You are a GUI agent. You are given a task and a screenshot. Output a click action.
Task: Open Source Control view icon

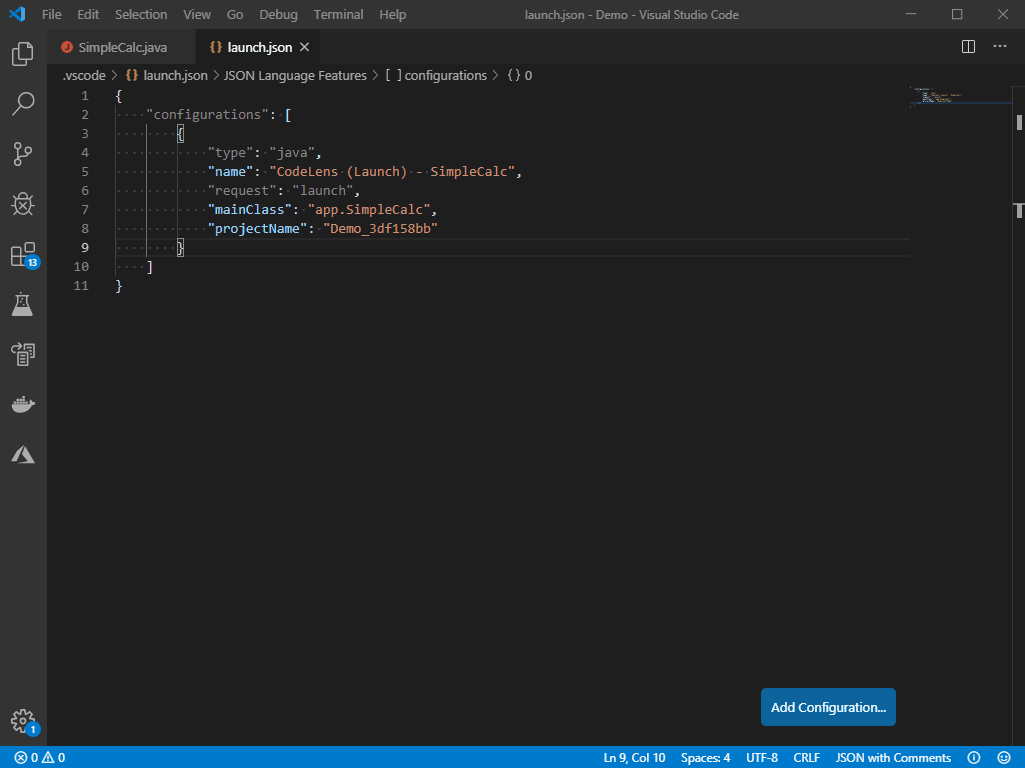click(23, 154)
